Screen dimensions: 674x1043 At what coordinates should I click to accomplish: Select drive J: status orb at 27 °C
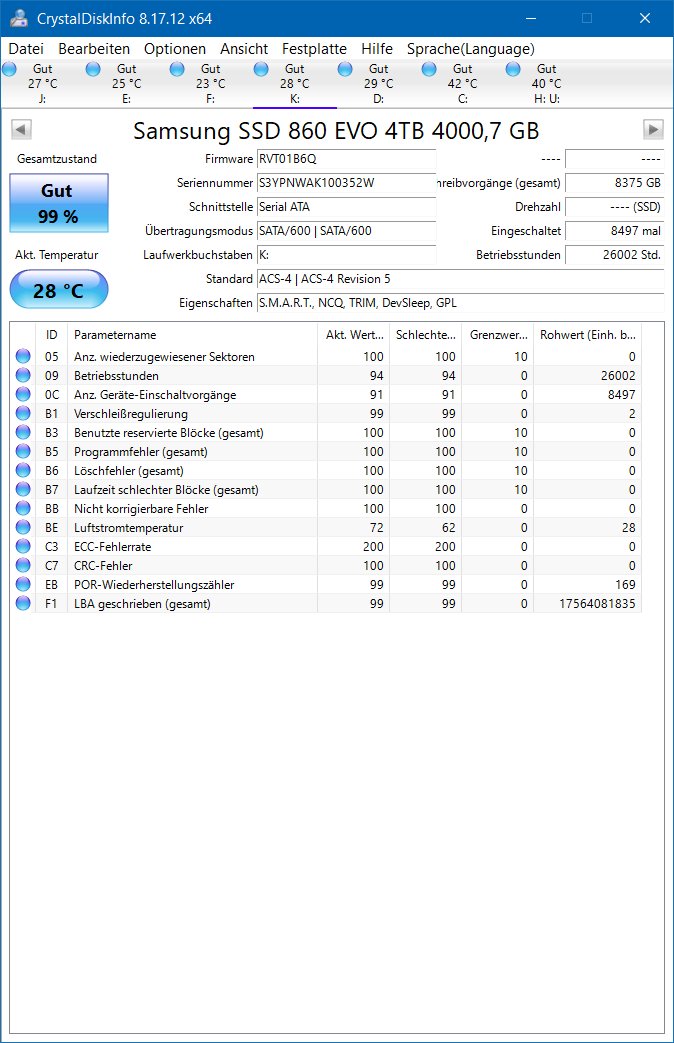pyautogui.click(x=9, y=69)
